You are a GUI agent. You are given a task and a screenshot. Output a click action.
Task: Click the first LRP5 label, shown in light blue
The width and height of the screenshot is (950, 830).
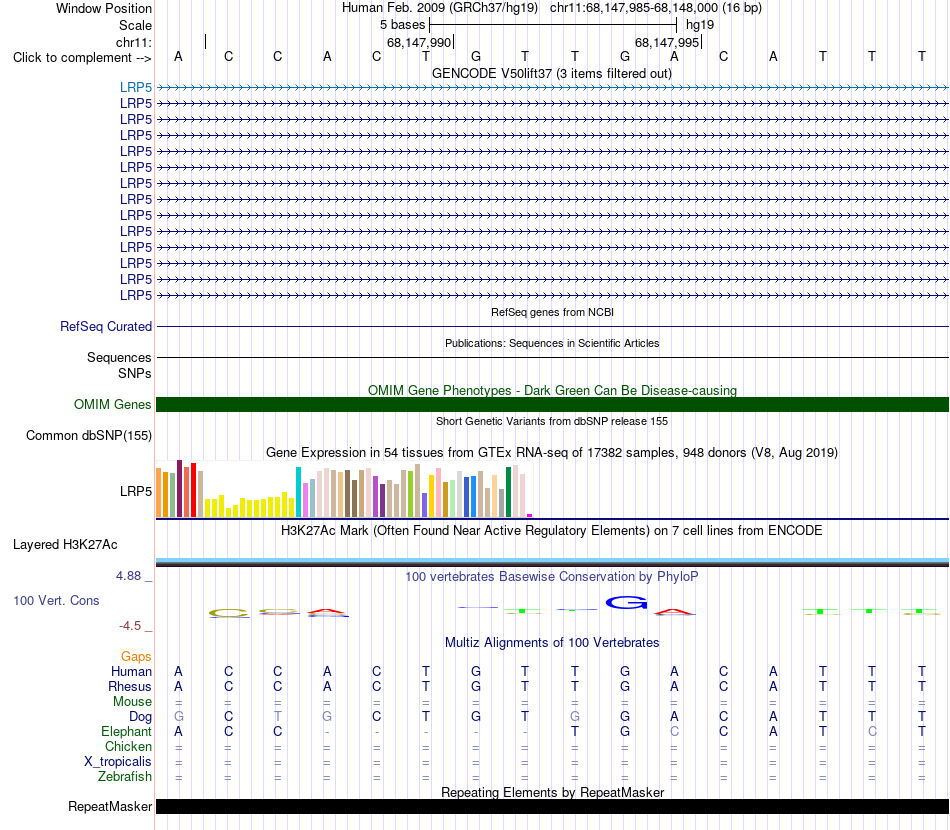pos(136,88)
